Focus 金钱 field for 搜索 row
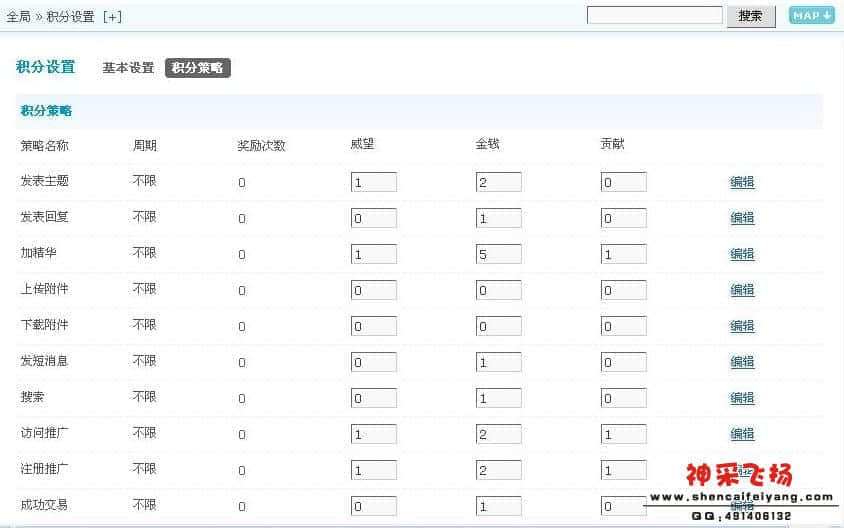Image resolution: width=844 pixels, height=528 pixels. coord(498,398)
